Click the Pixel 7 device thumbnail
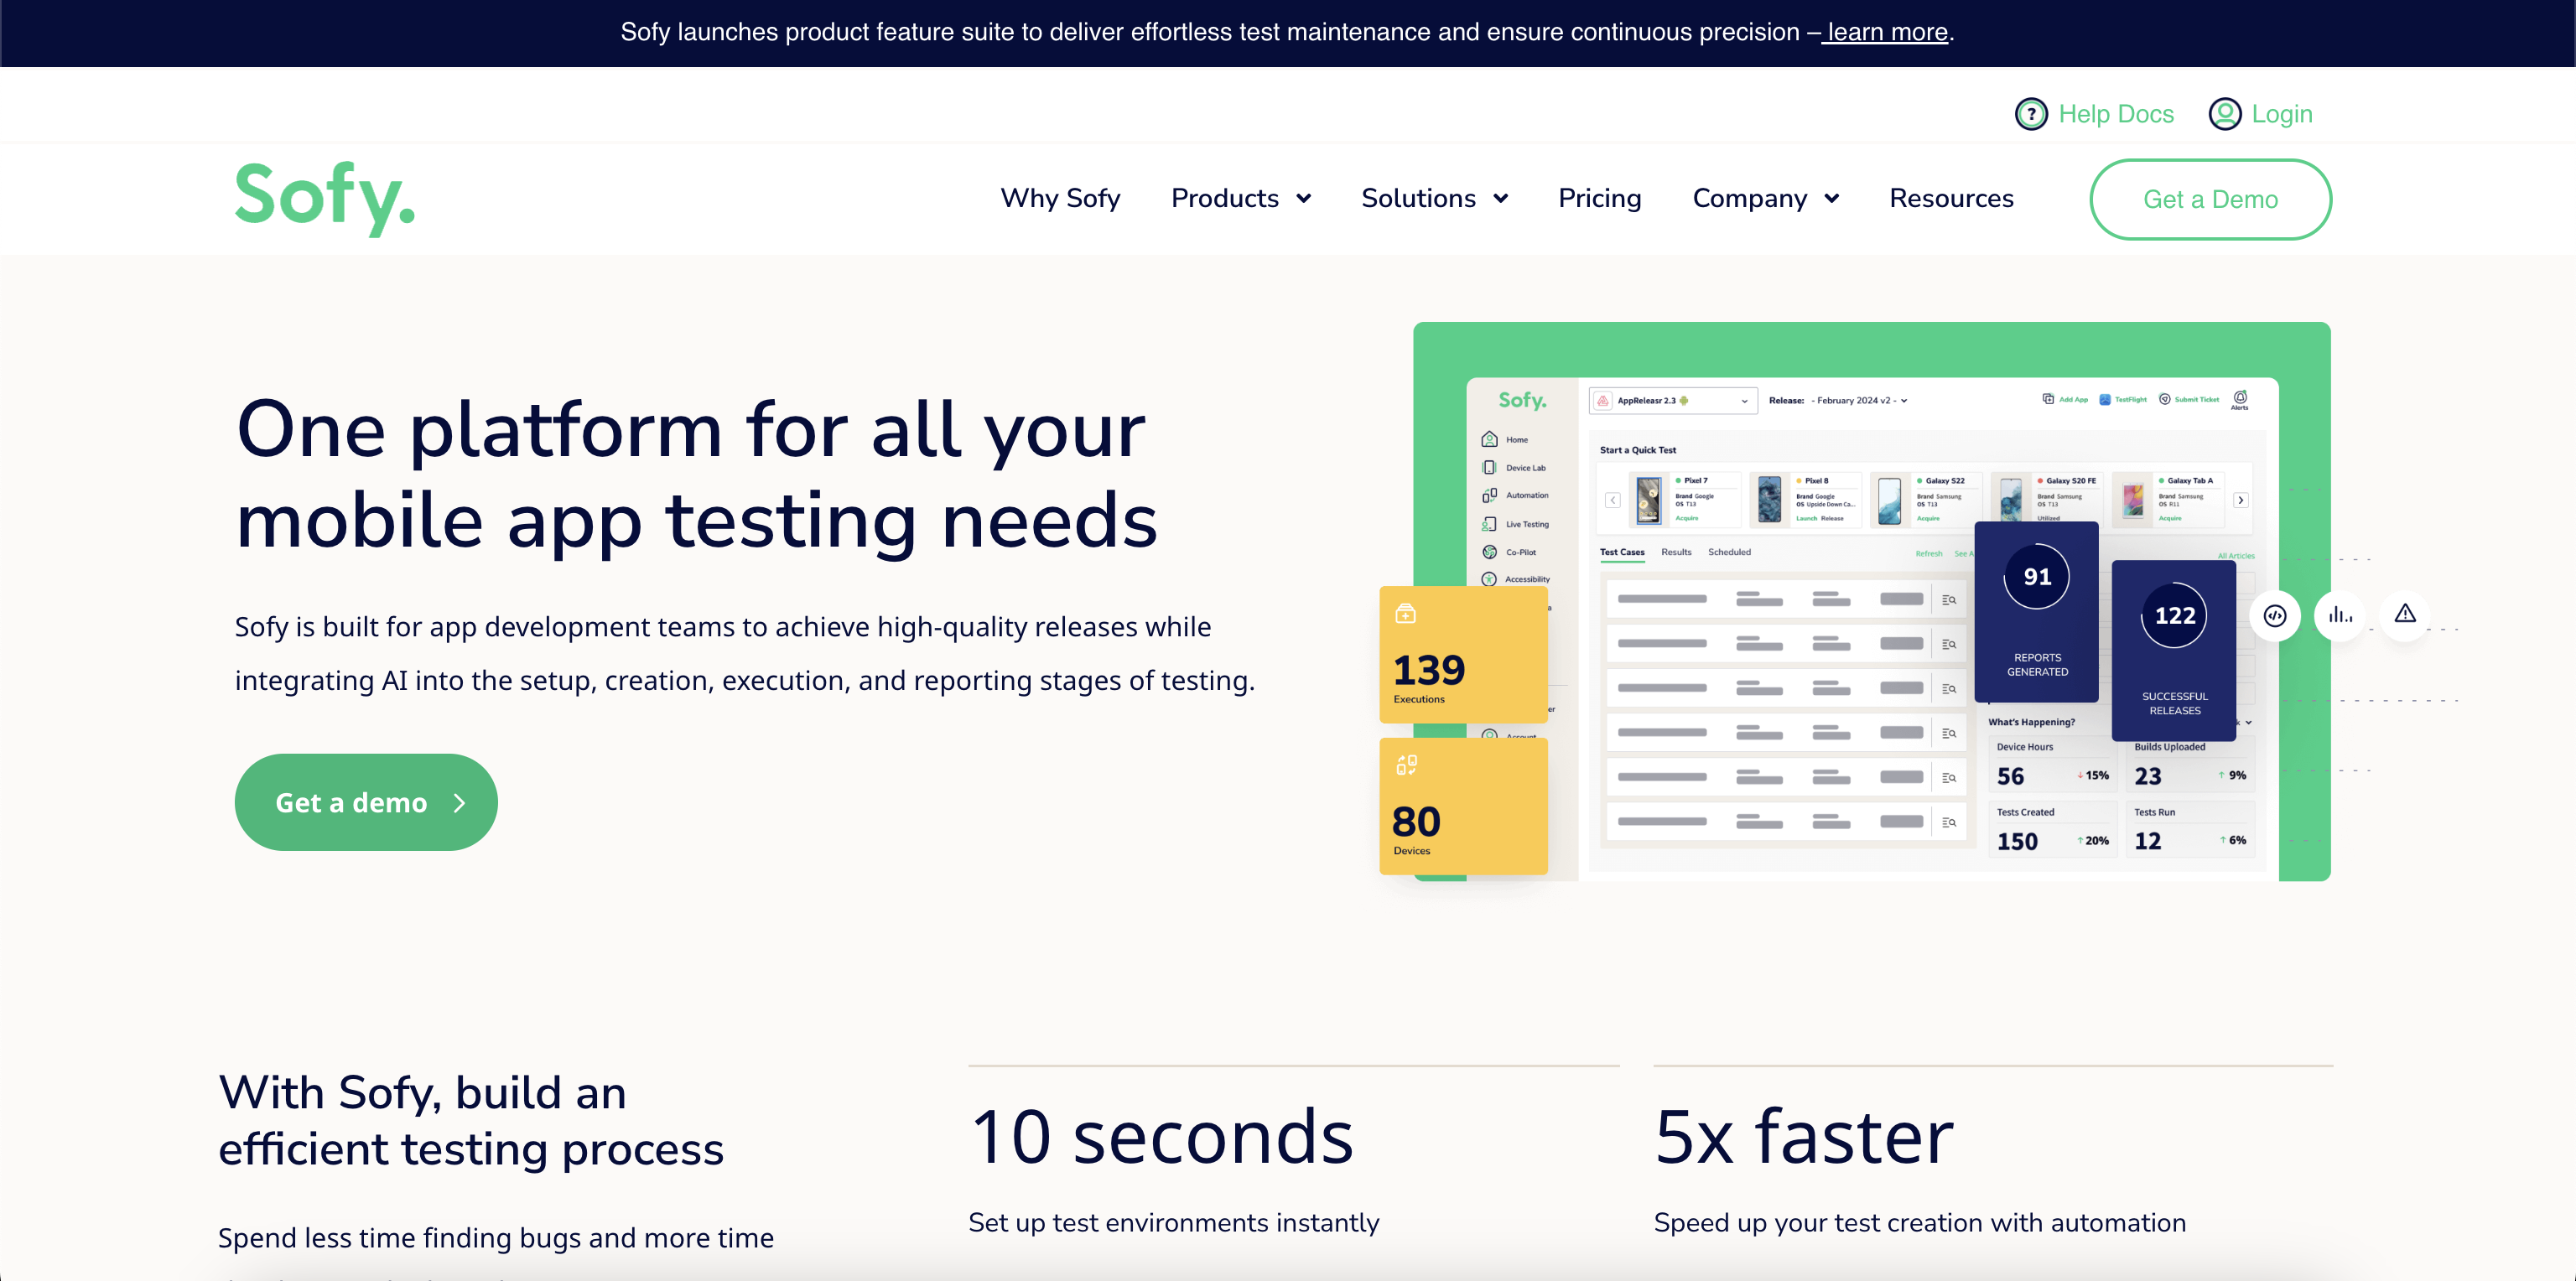Screen dimensions: 2576x1281 [1648, 500]
